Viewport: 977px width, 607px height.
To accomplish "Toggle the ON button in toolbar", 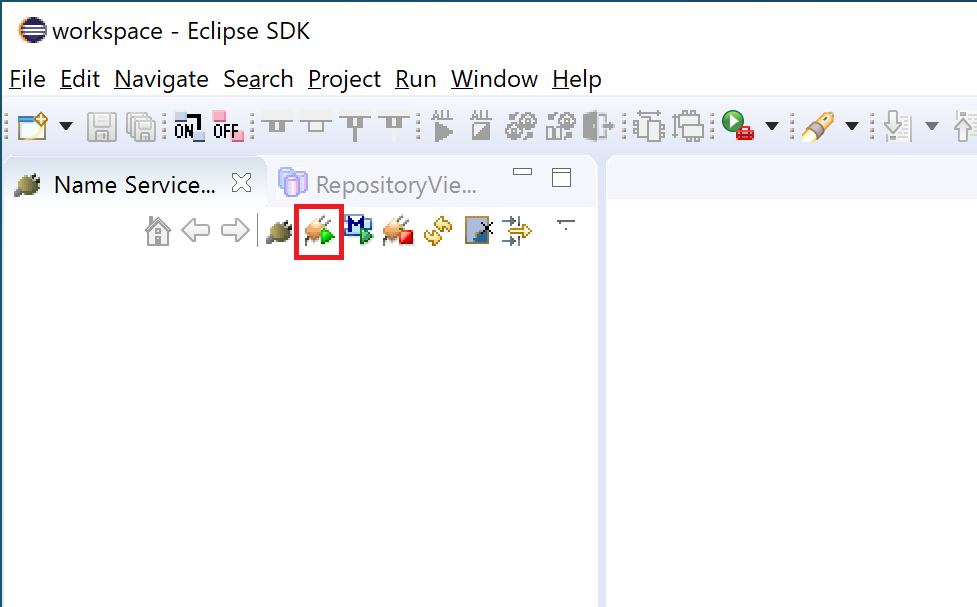I will pyautogui.click(x=188, y=126).
